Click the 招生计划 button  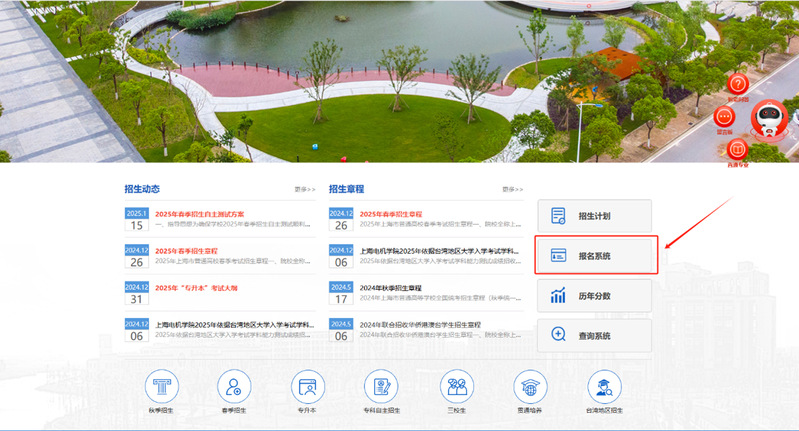594,216
